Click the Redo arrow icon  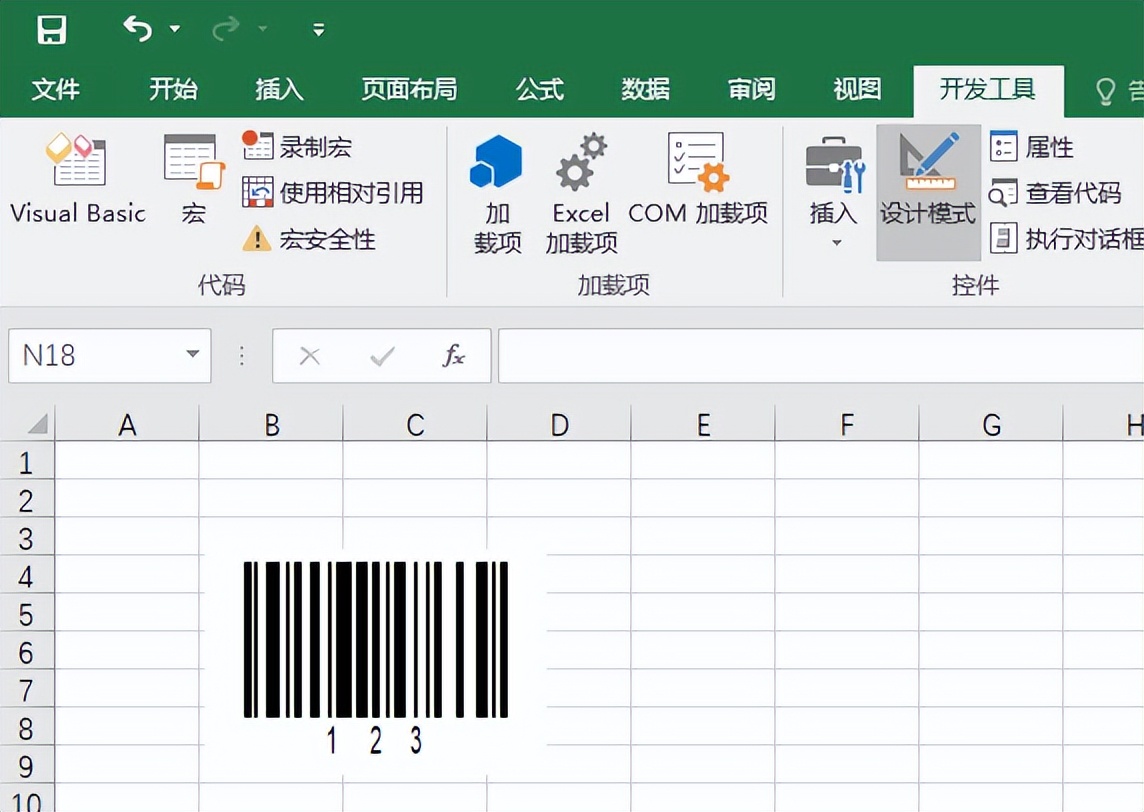[225, 29]
